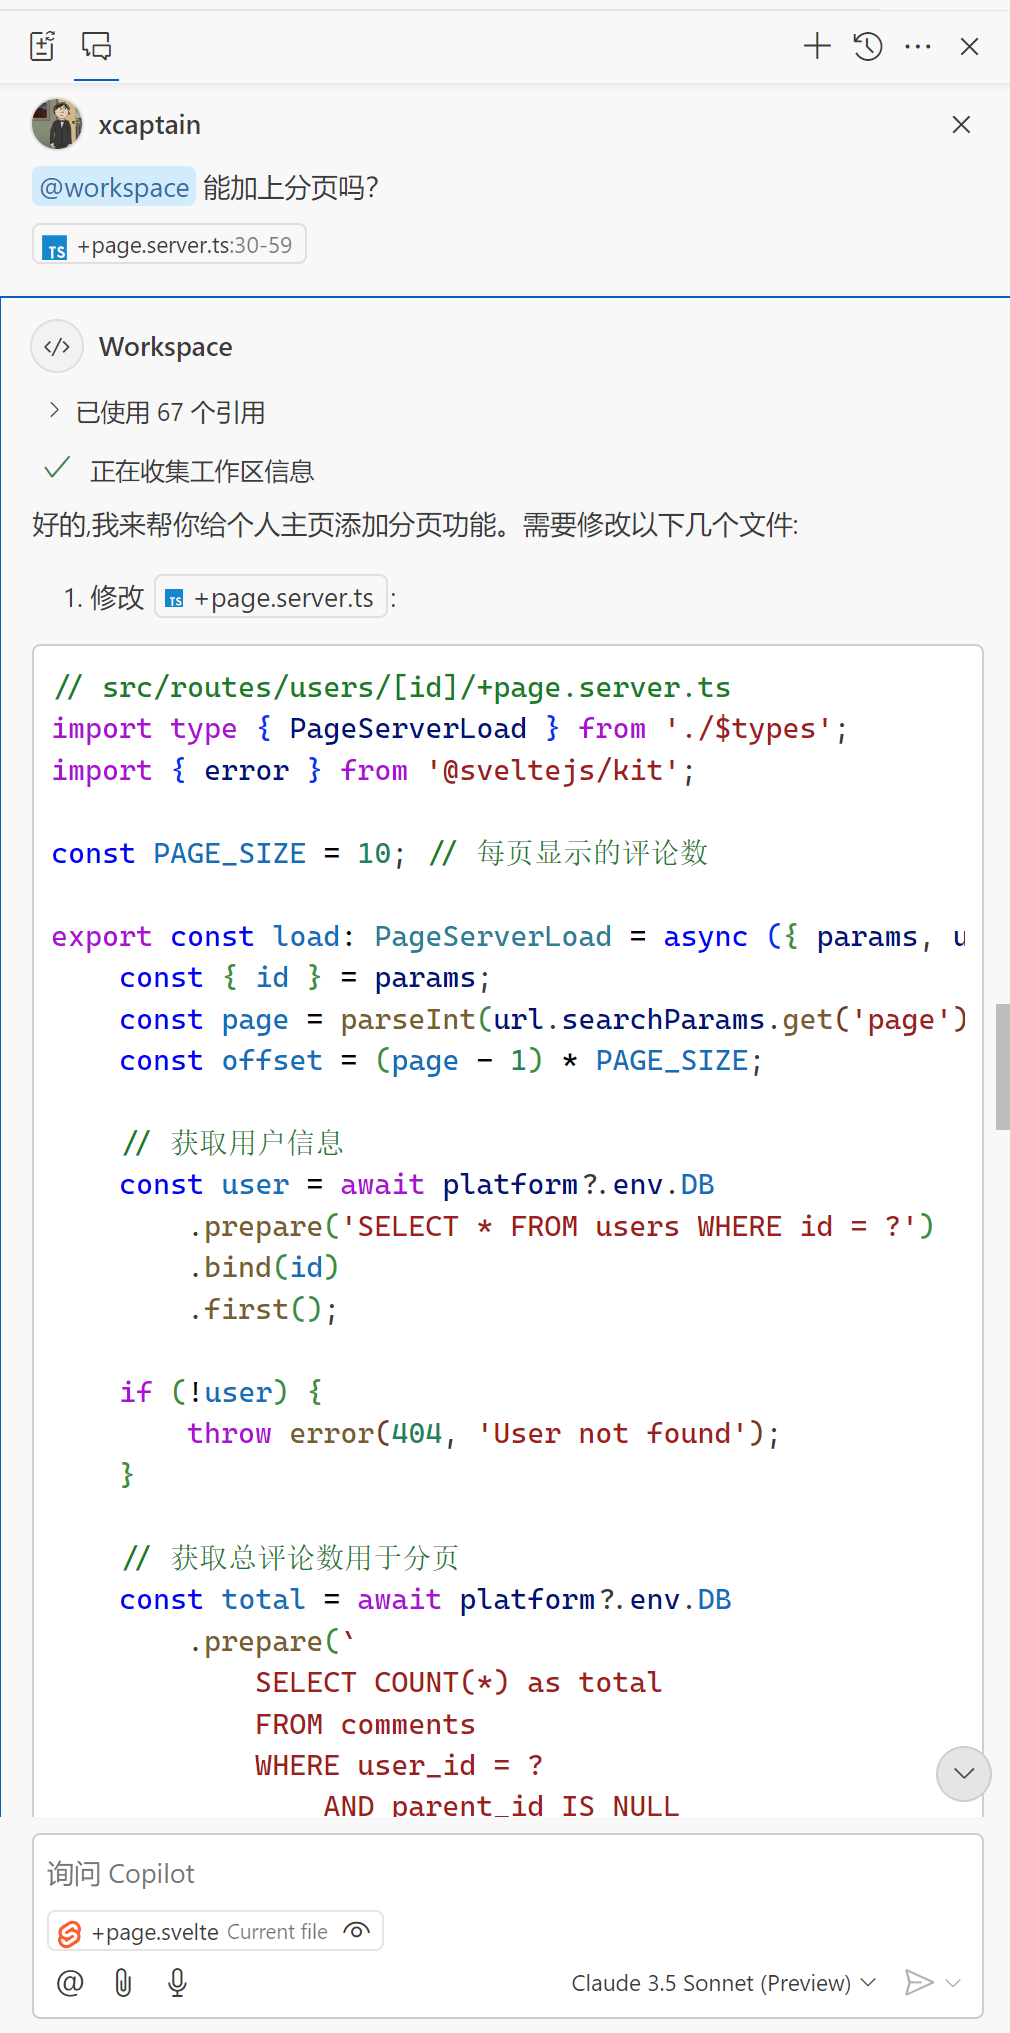Viewport: 1010px width, 2033px height.
Task: Click SELECT COUNT(*) as total line
Action: (458, 1682)
